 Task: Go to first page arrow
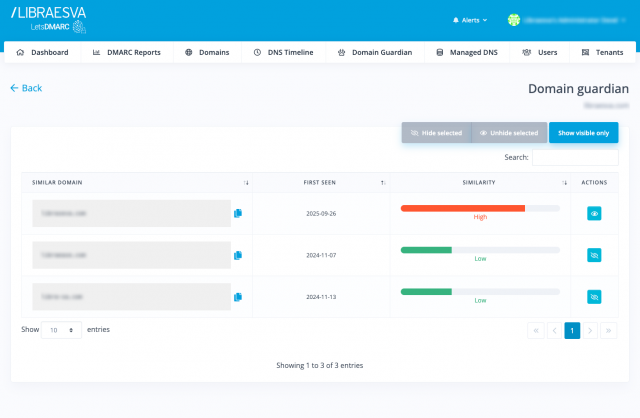tap(535, 330)
